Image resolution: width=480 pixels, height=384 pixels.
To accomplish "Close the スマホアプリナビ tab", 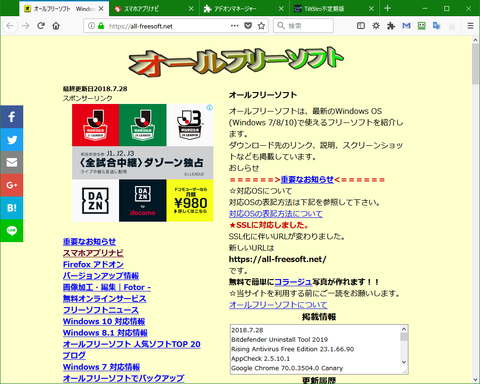I will point(191,9).
